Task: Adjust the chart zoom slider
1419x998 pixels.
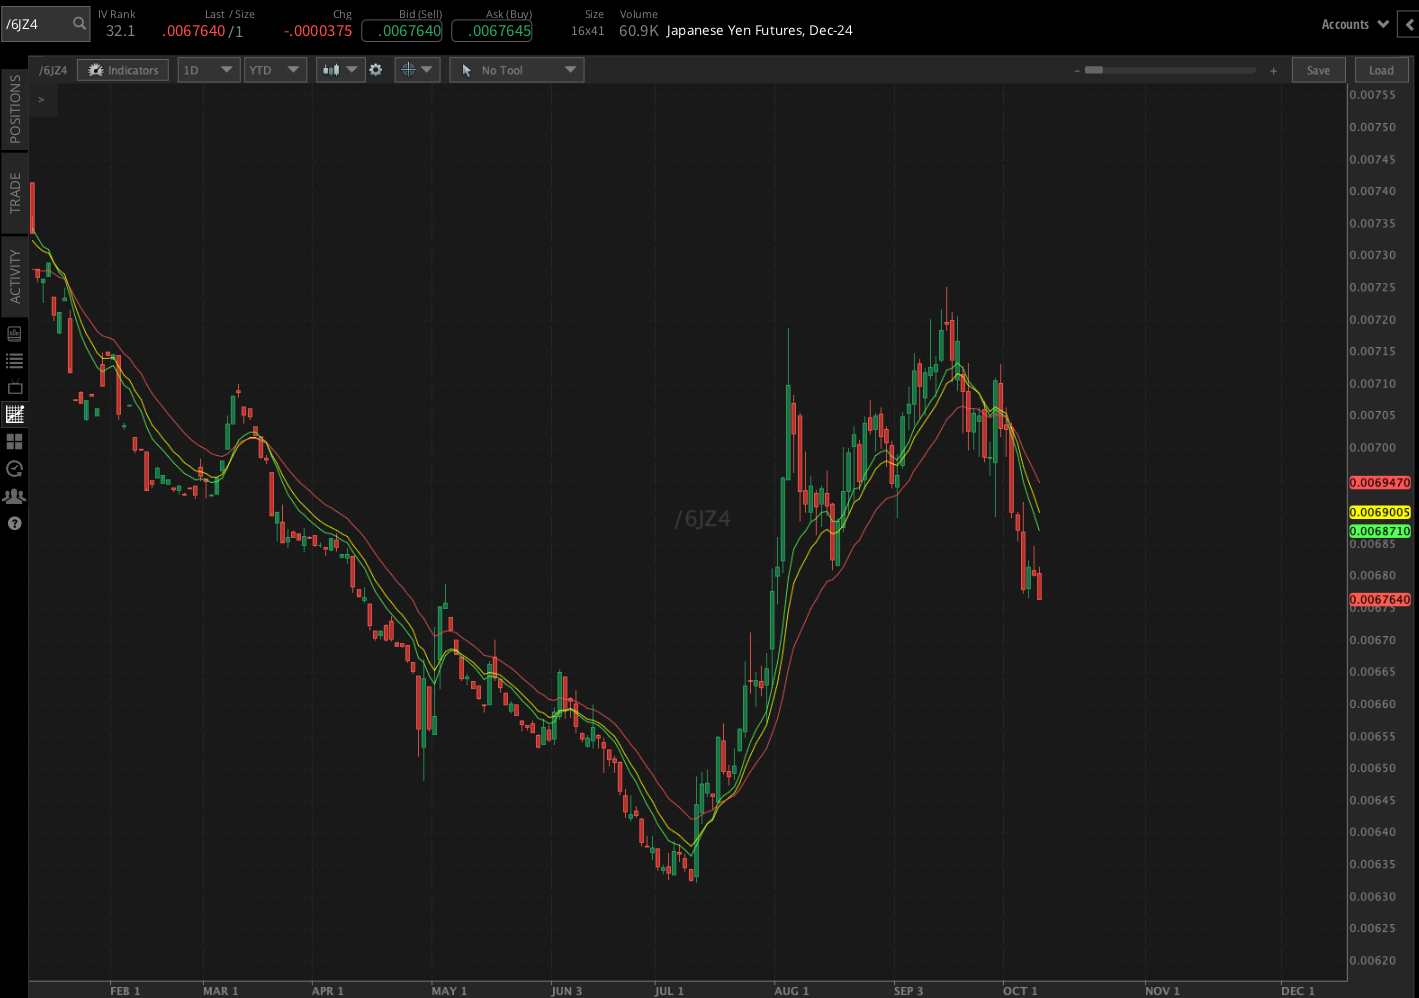Action: pyautogui.click(x=1095, y=70)
